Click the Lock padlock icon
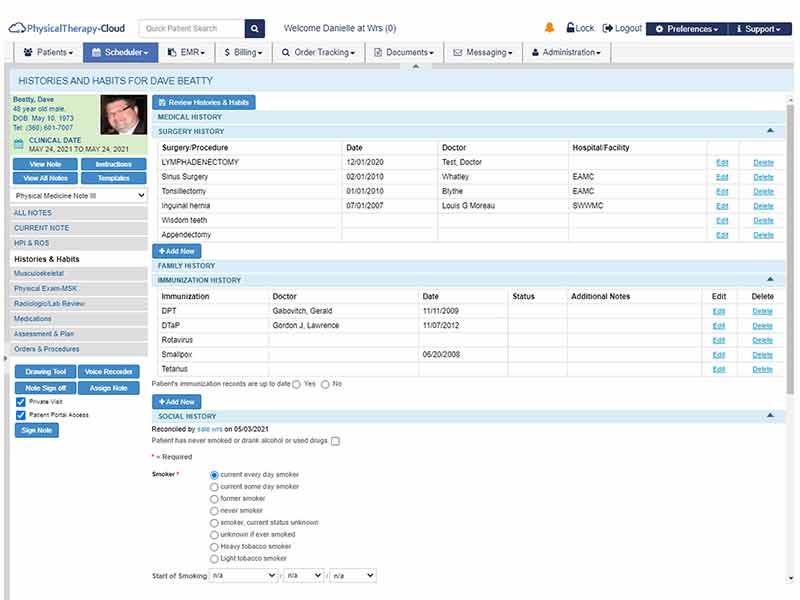 570,28
